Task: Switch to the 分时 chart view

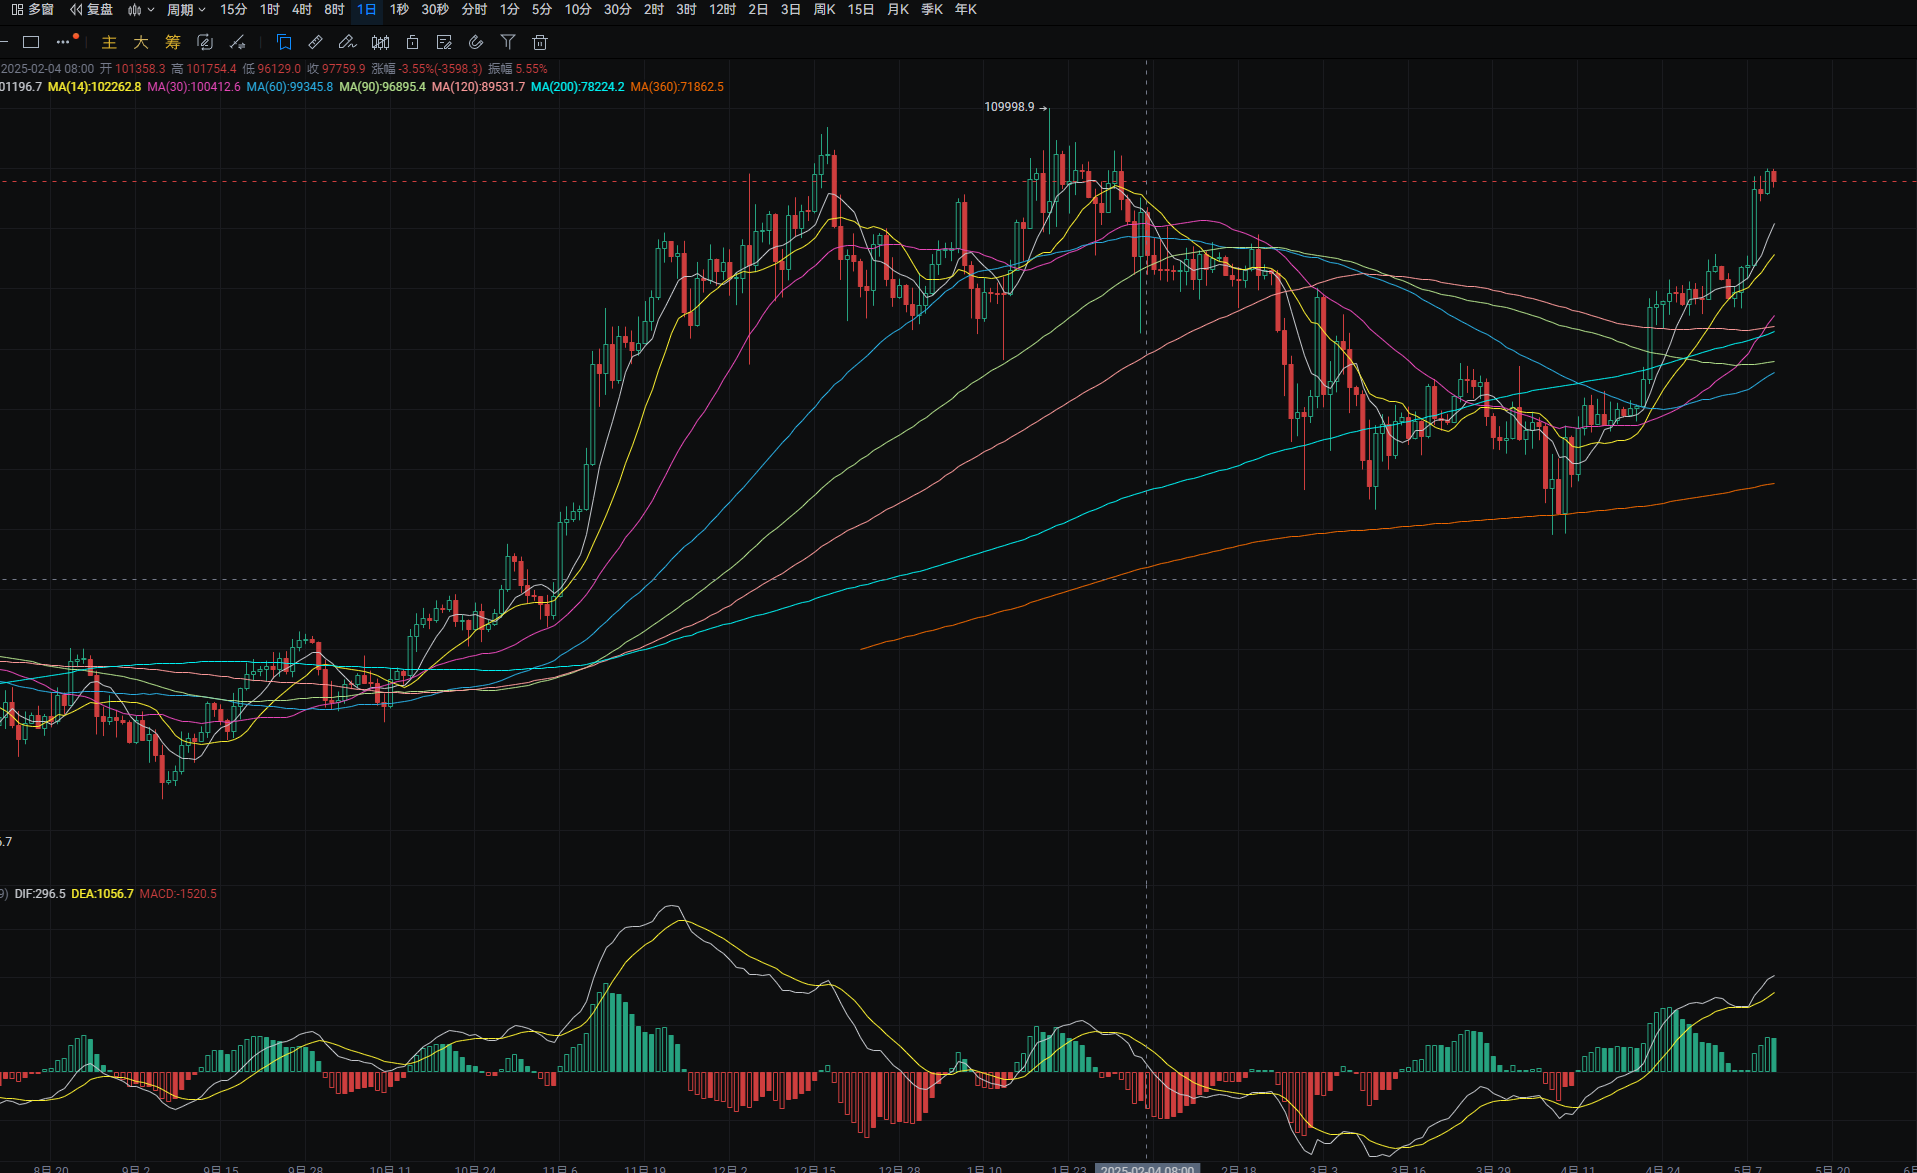Action: 474,10
